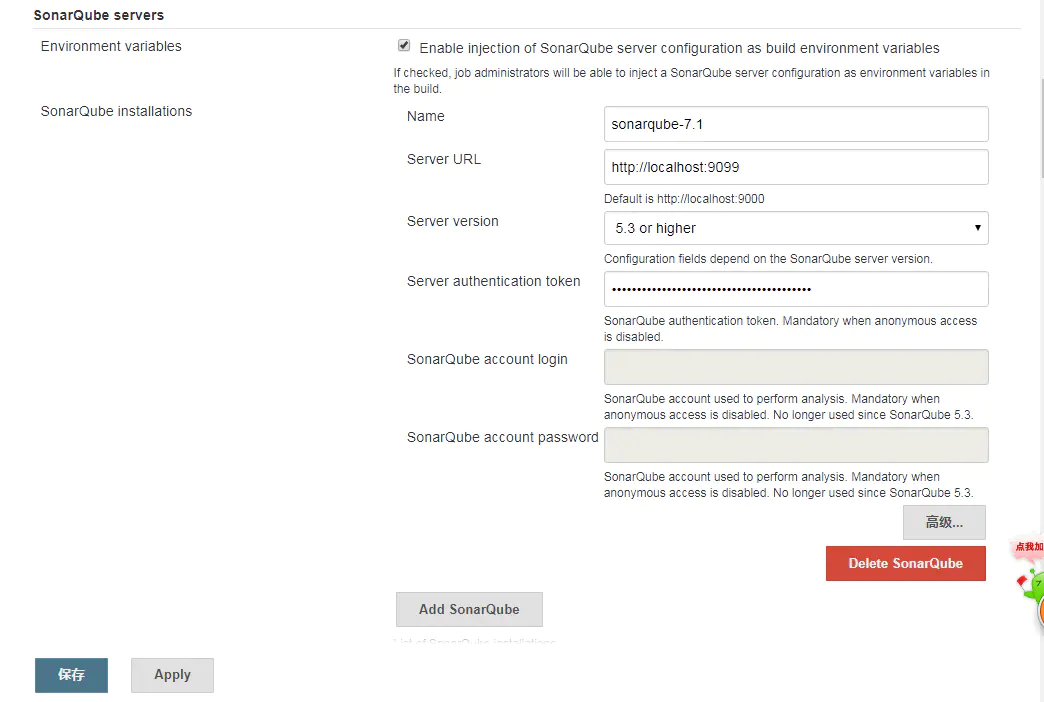This screenshot has height=702, width=1044.
Task: Click the SonarQube account password label
Action: (502, 437)
